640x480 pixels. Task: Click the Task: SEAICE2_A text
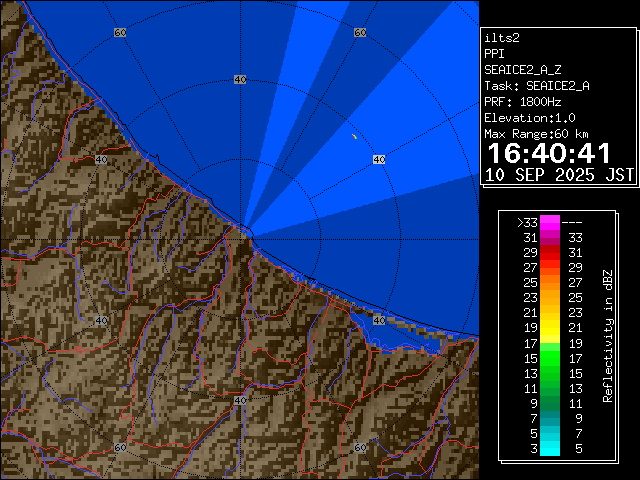click(x=536, y=86)
